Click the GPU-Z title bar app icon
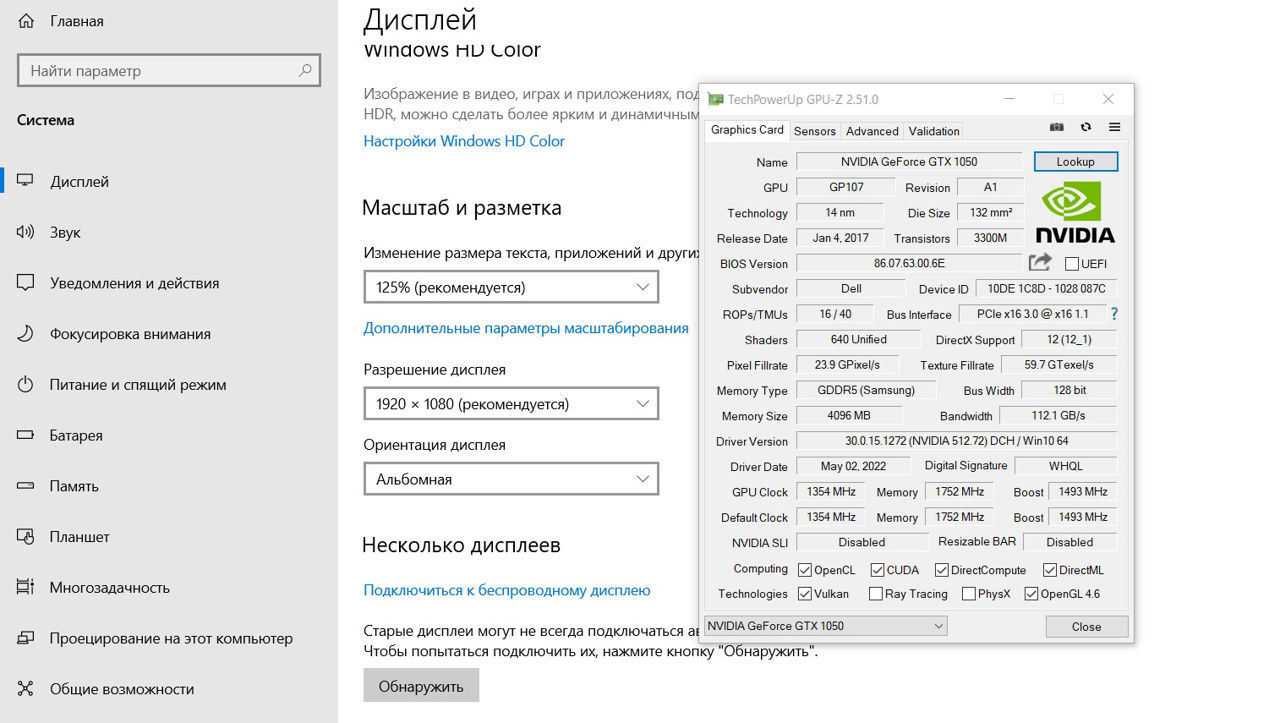The height and width of the screenshot is (723, 1280). (715, 99)
